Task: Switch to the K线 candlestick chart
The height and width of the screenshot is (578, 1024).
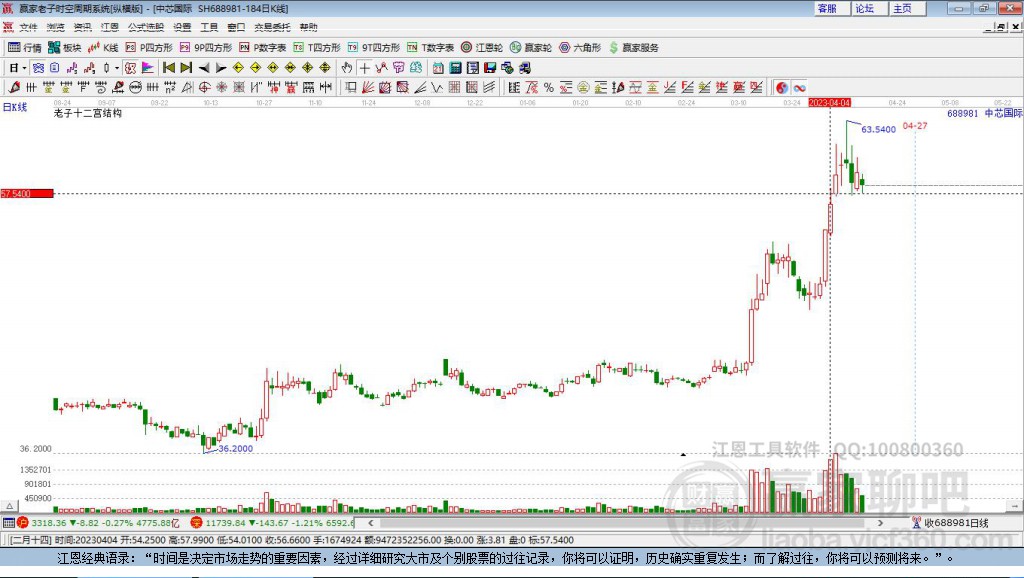Action: click(x=103, y=48)
